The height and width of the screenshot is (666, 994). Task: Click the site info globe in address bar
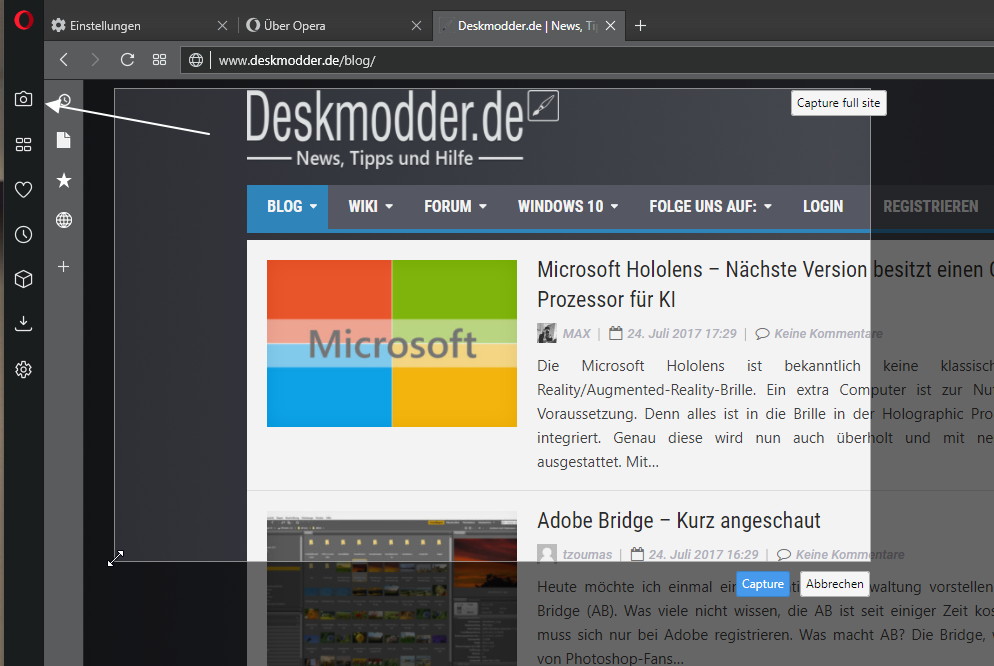pos(196,60)
